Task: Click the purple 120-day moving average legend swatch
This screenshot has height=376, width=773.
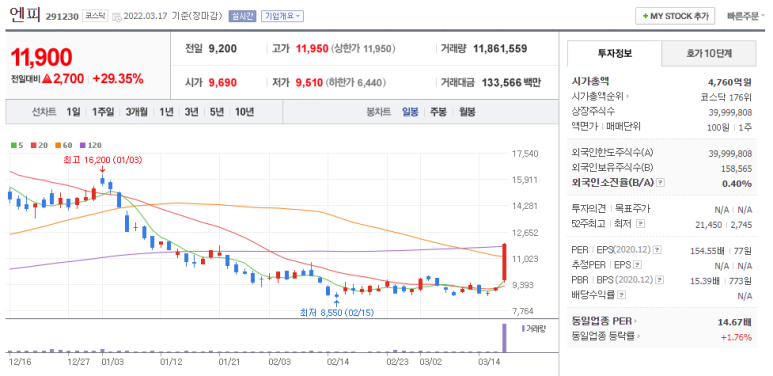Action: 83,145
